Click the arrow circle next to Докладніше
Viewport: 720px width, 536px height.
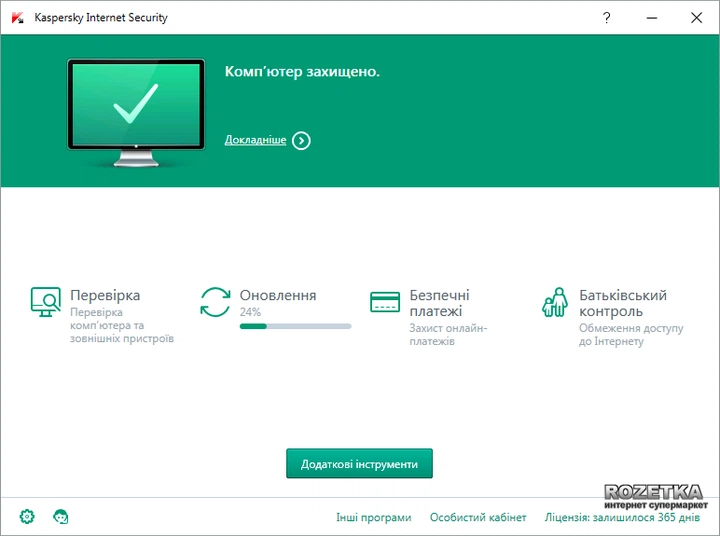point(301,141)
